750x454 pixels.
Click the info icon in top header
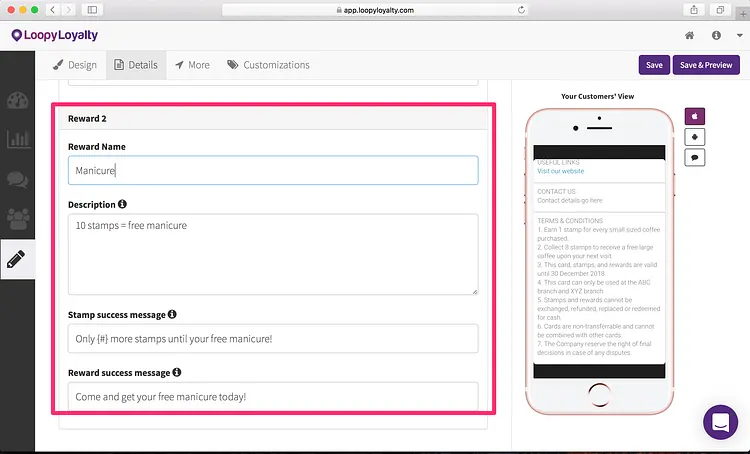pyautogui.click(x=716, y=35)
